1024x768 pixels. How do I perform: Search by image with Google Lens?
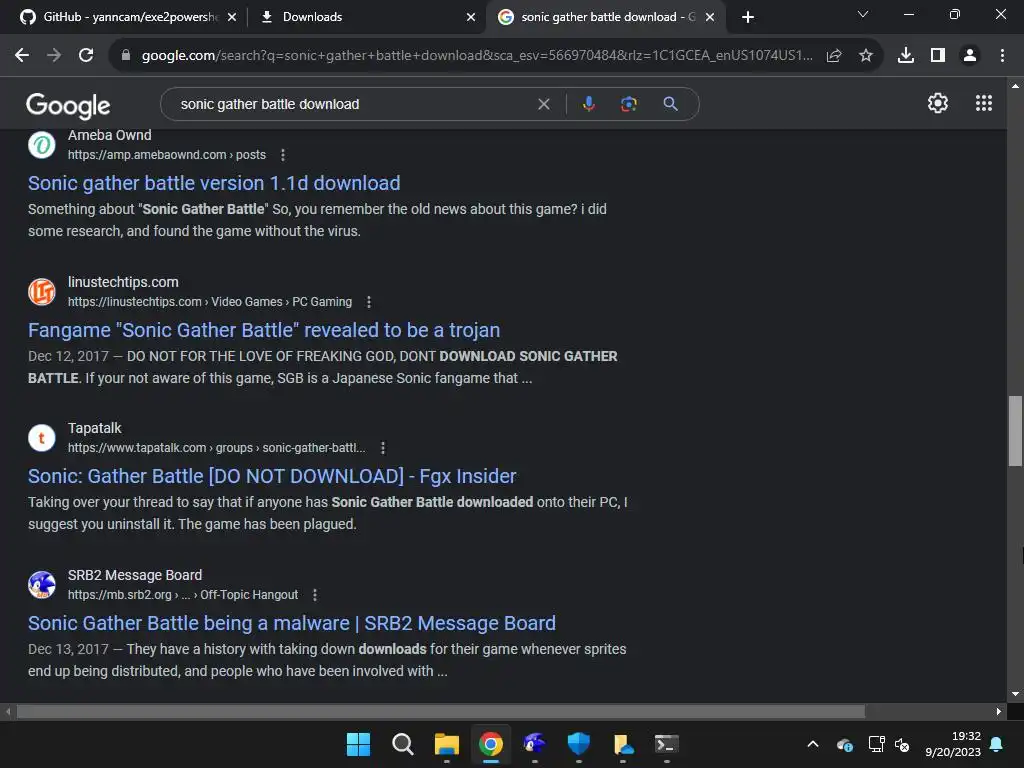point(629,104)
